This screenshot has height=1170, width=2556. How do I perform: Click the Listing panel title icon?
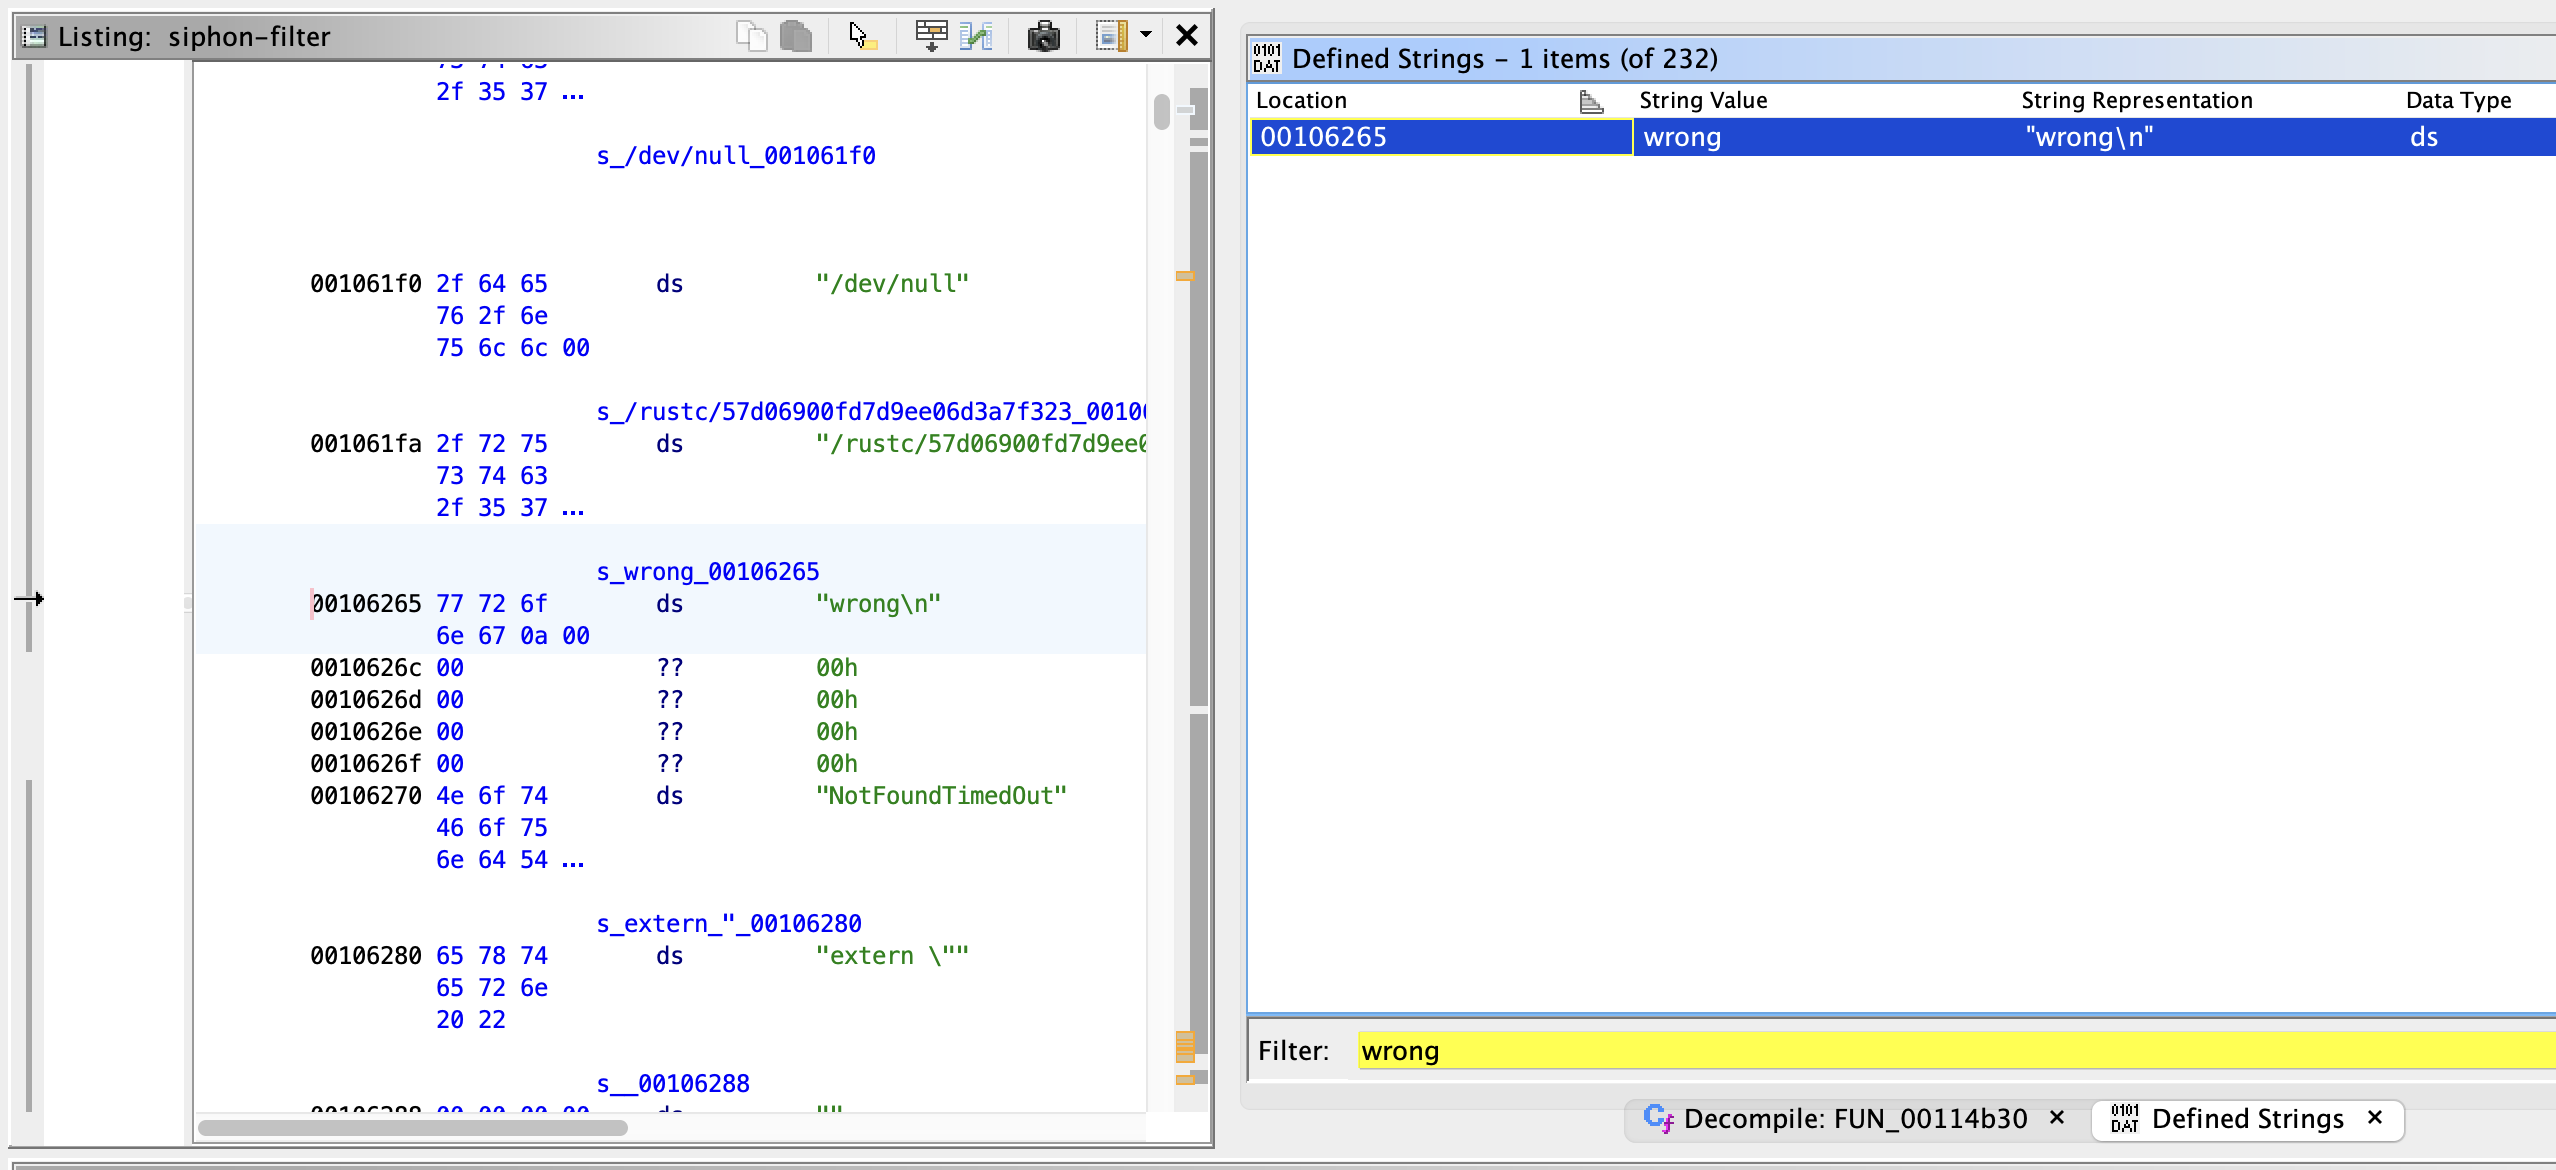pos(34,36)
